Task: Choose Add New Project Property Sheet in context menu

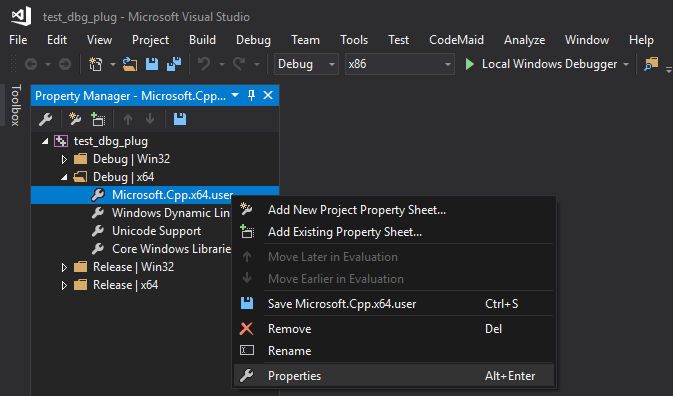Action: [394, 210]
